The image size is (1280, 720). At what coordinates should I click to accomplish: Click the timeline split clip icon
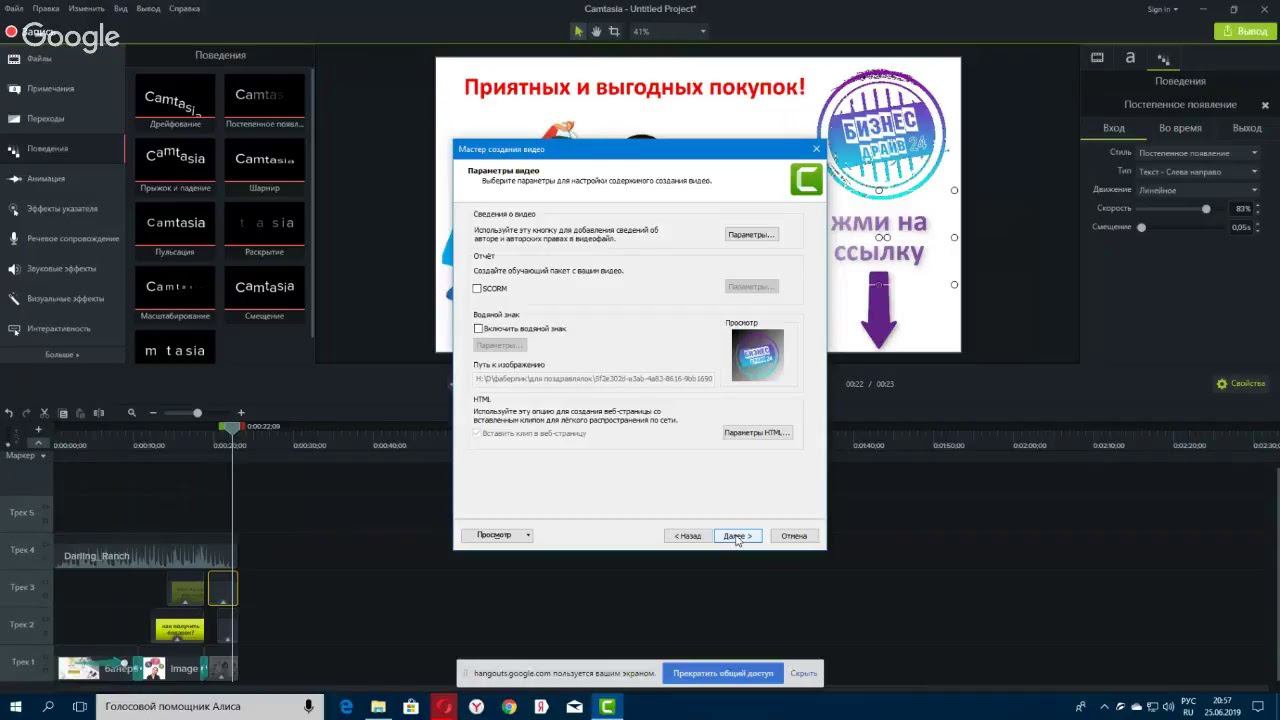pos(98,413)
